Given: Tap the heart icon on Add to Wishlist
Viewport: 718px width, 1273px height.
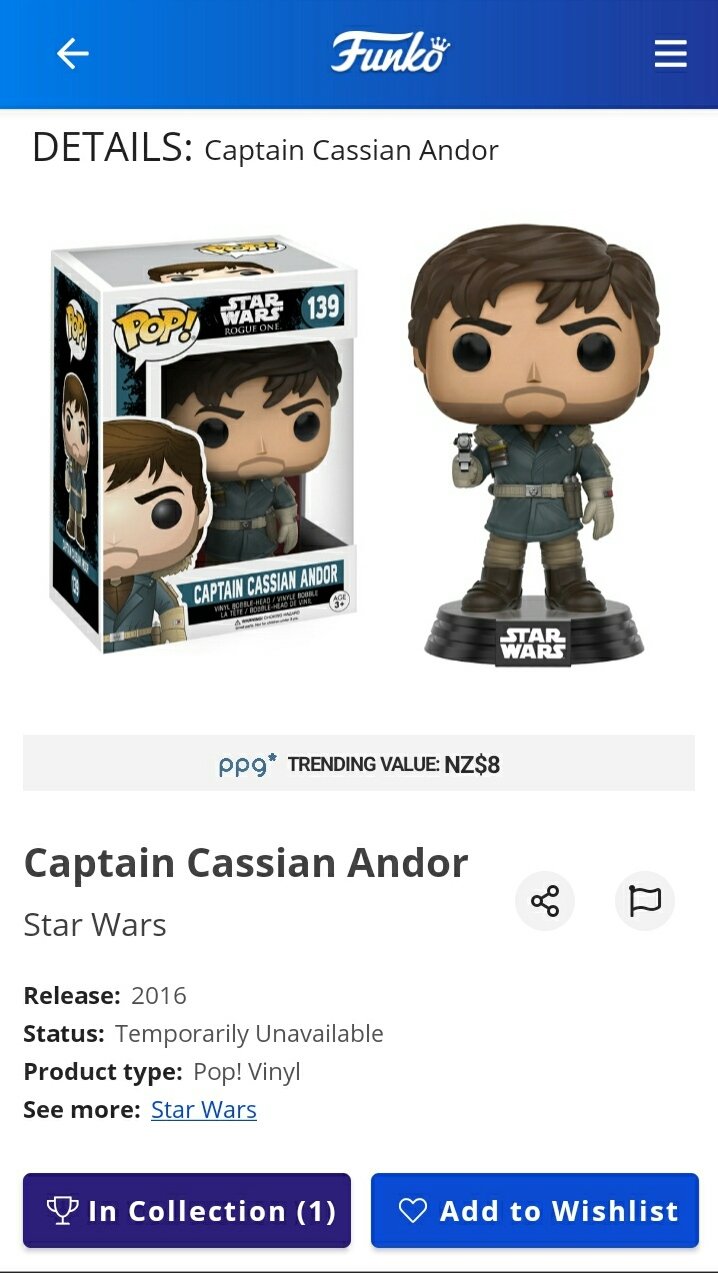Looking at the screenshot, I should (413, 1211).
